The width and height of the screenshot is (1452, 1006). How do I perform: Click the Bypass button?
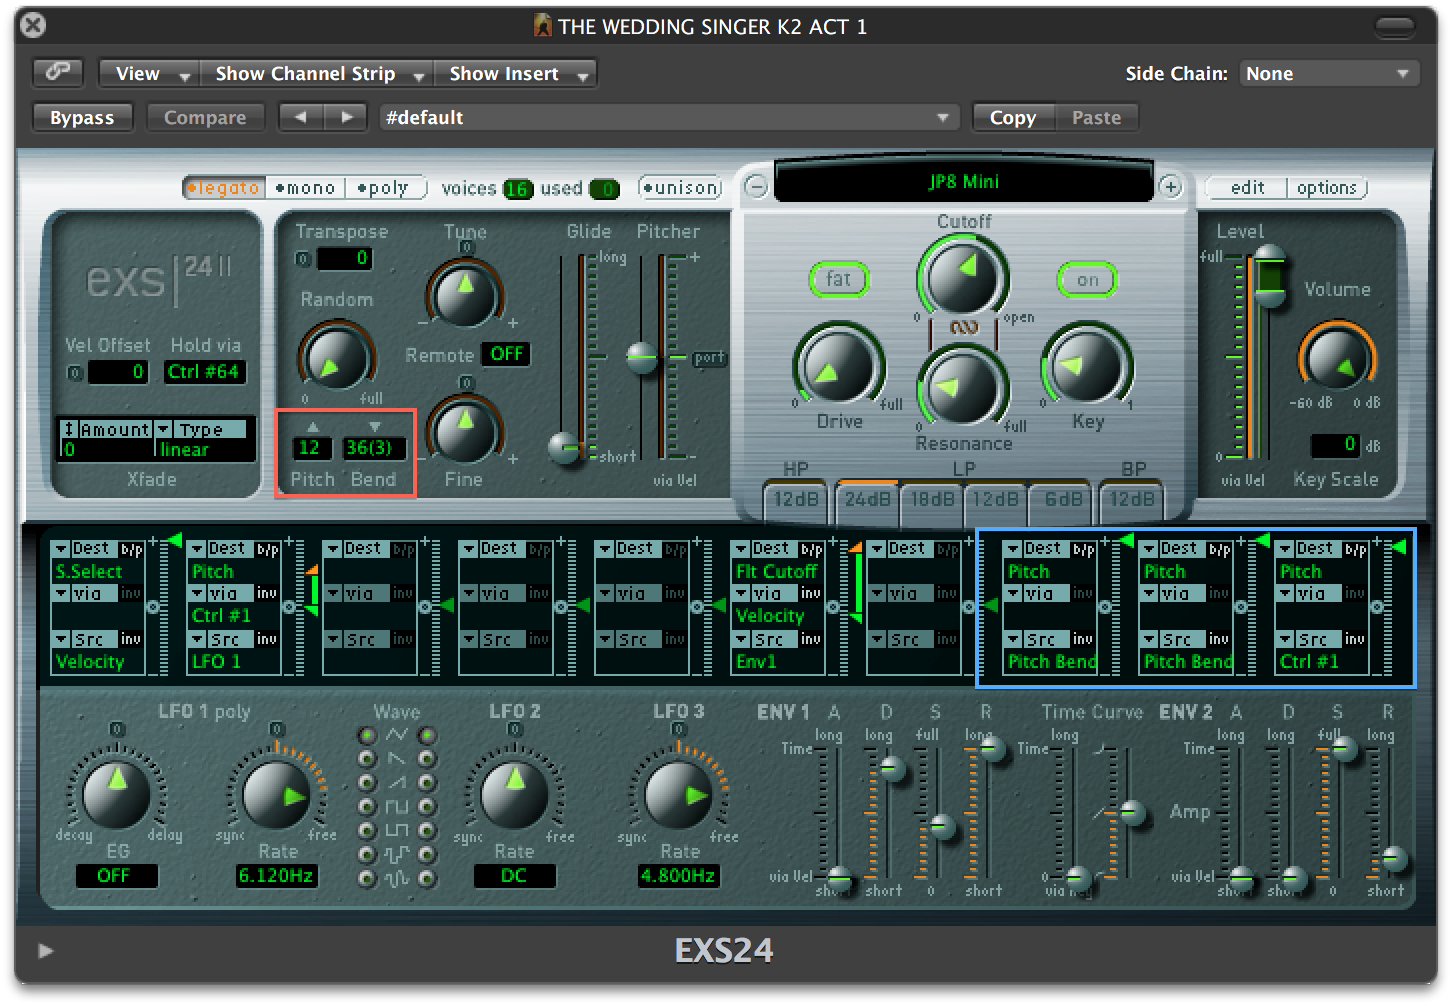82,117
